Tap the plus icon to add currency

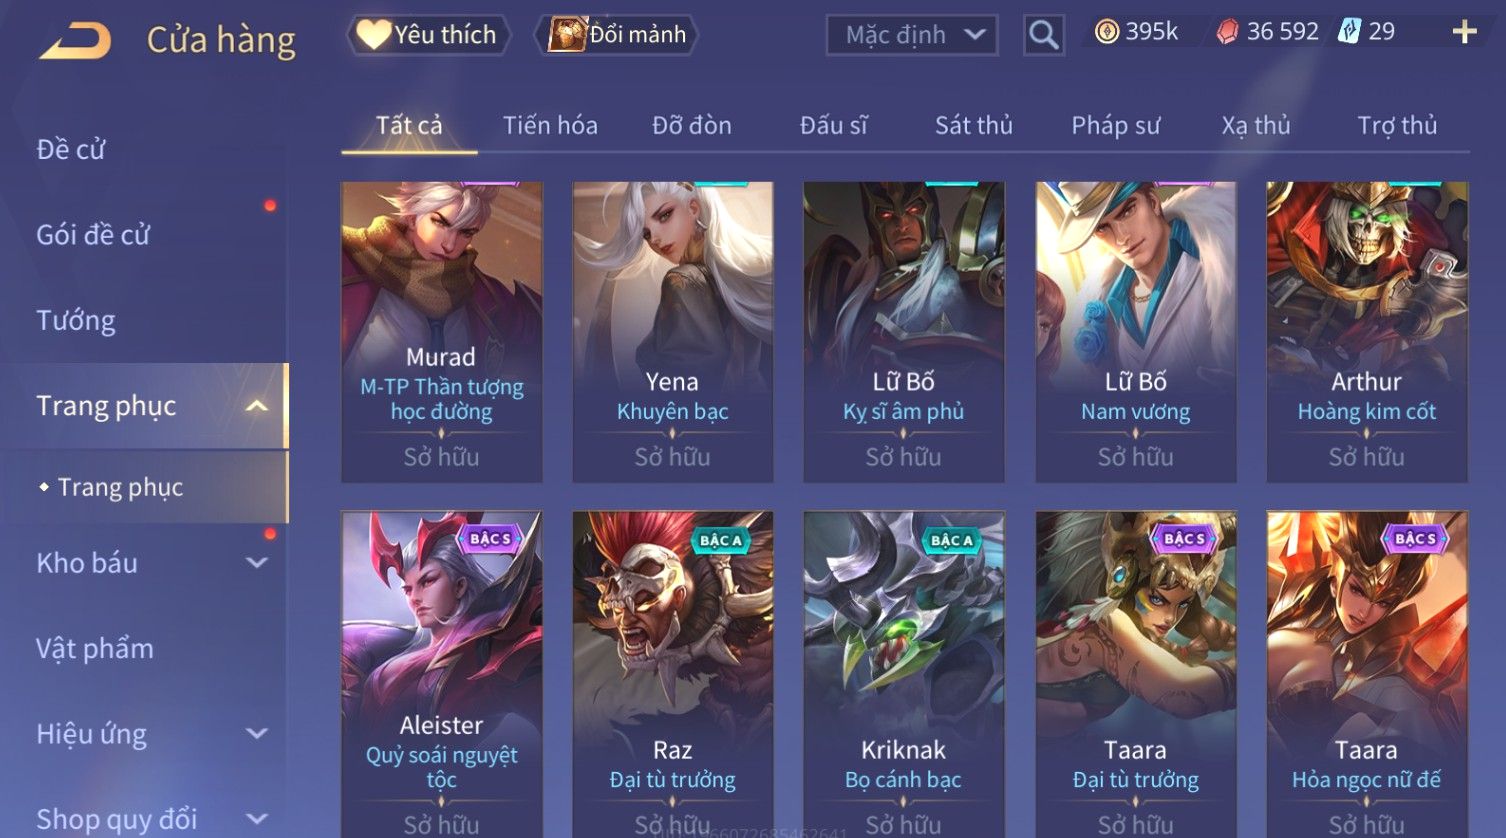click(x=1464, y=32)
